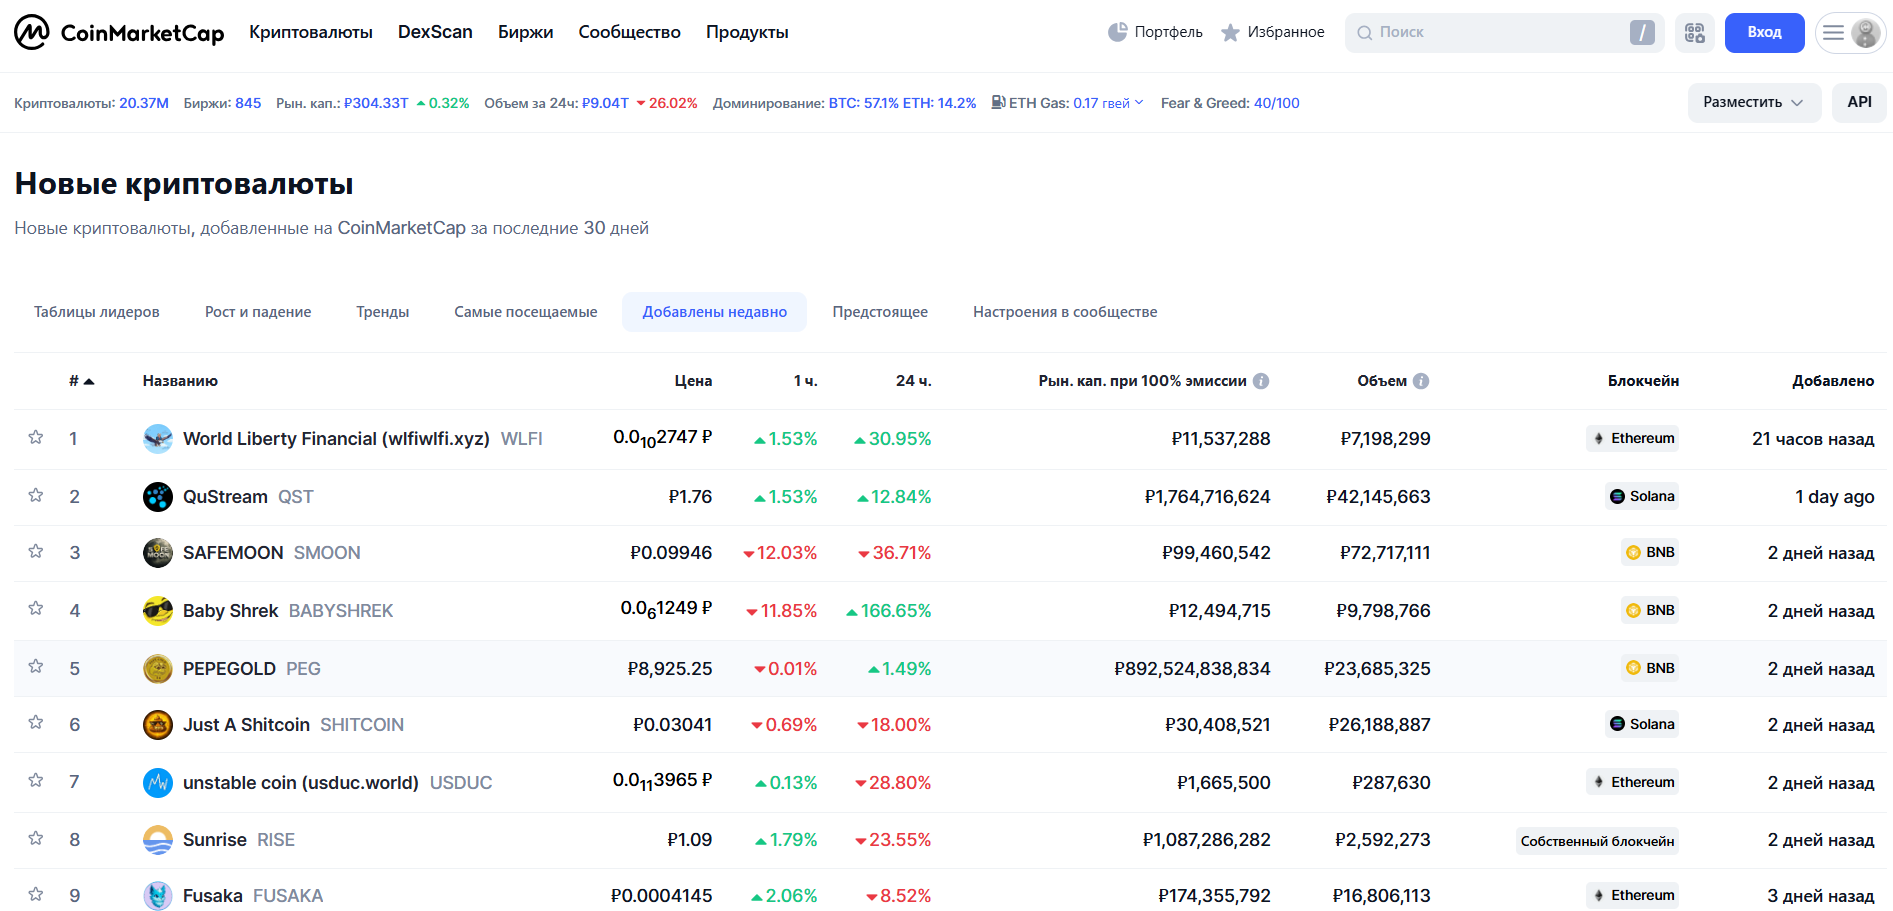Add Sunrise RISE to watchlist
1893x911 pixels.
(36, 839)
